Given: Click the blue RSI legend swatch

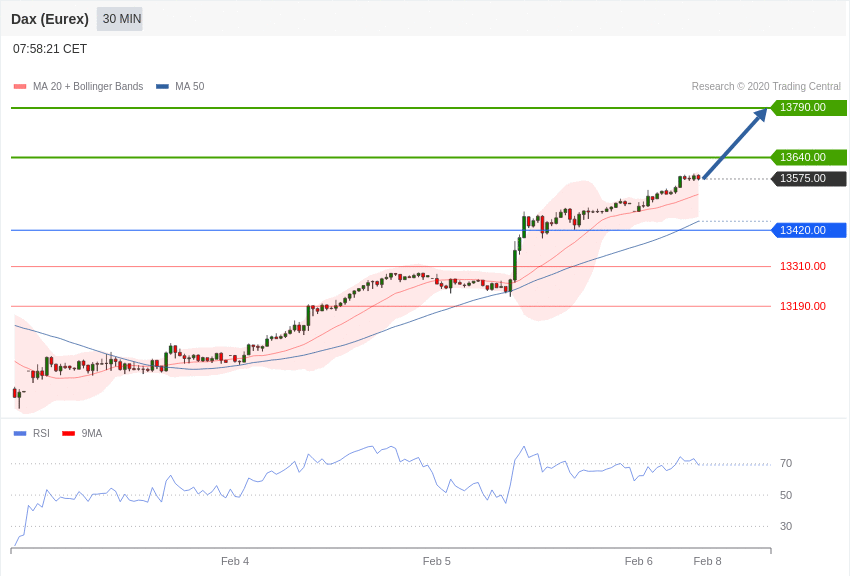Looking at the screenshot, I should 20,433.
